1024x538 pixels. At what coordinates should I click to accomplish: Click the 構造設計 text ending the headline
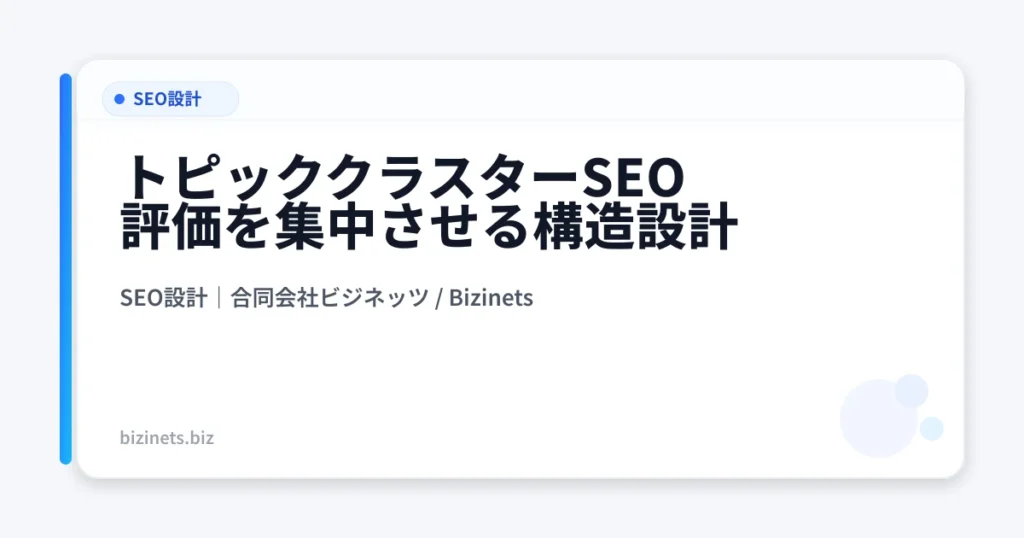(x=648, y=228)
